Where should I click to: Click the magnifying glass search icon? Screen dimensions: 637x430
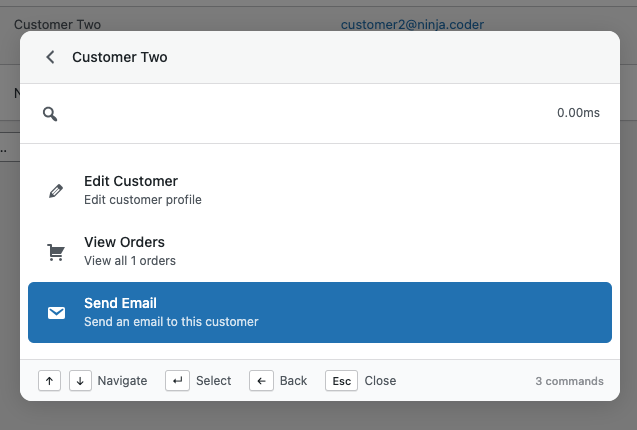(x=50, y=114)
